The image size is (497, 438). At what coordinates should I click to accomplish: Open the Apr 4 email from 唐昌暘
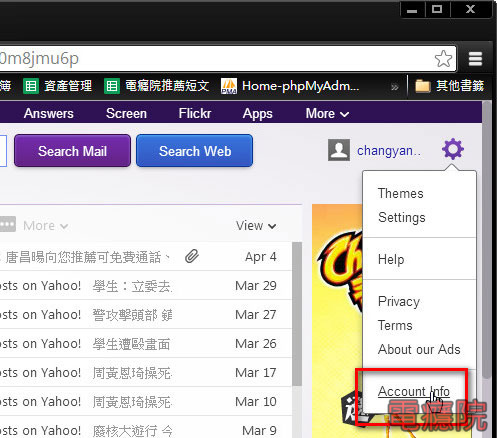146,257
